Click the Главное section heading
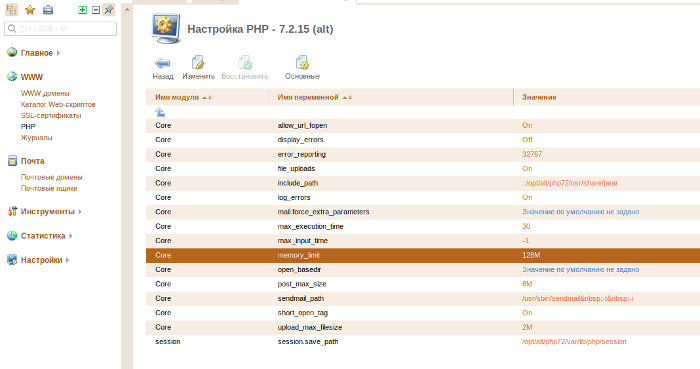700x369 pixels. coord(37,53)
